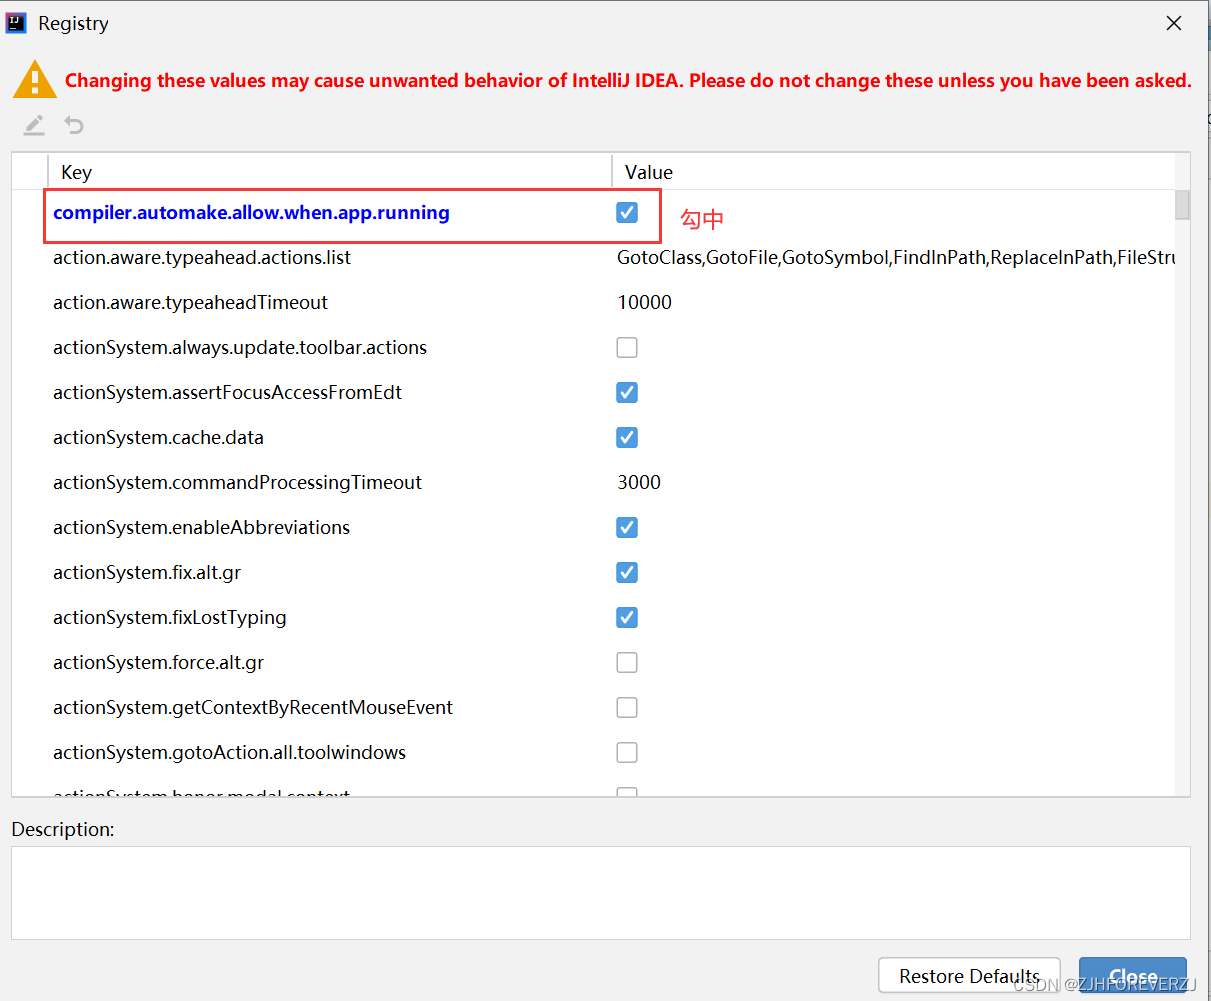
Task: Toggle actionSystem.enableAbbreviations checkbox
Action: [627, 528]
